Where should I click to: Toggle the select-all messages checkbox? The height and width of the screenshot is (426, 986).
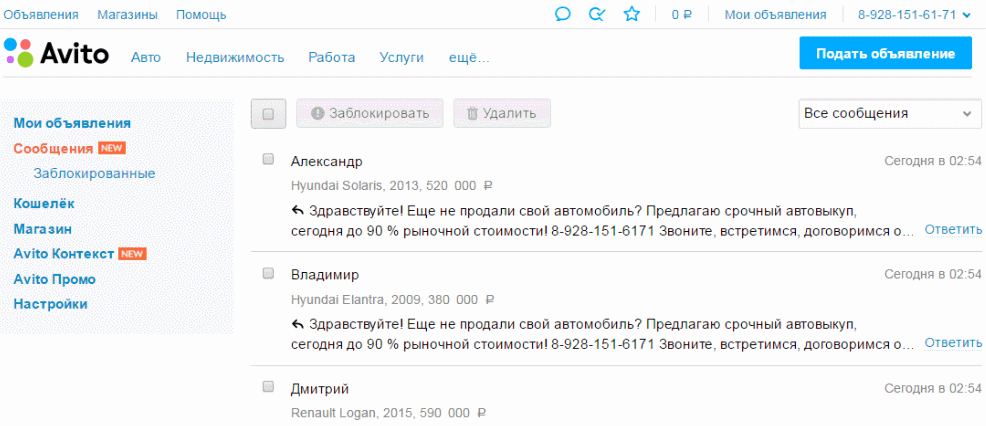pyautogui.click(x=269, y=114)
